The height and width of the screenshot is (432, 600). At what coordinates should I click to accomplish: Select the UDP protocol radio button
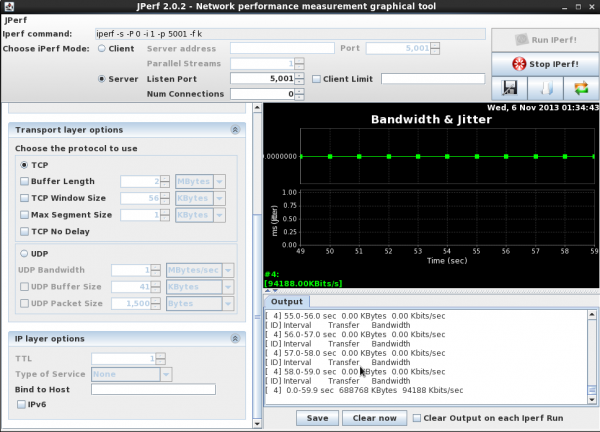24,253
